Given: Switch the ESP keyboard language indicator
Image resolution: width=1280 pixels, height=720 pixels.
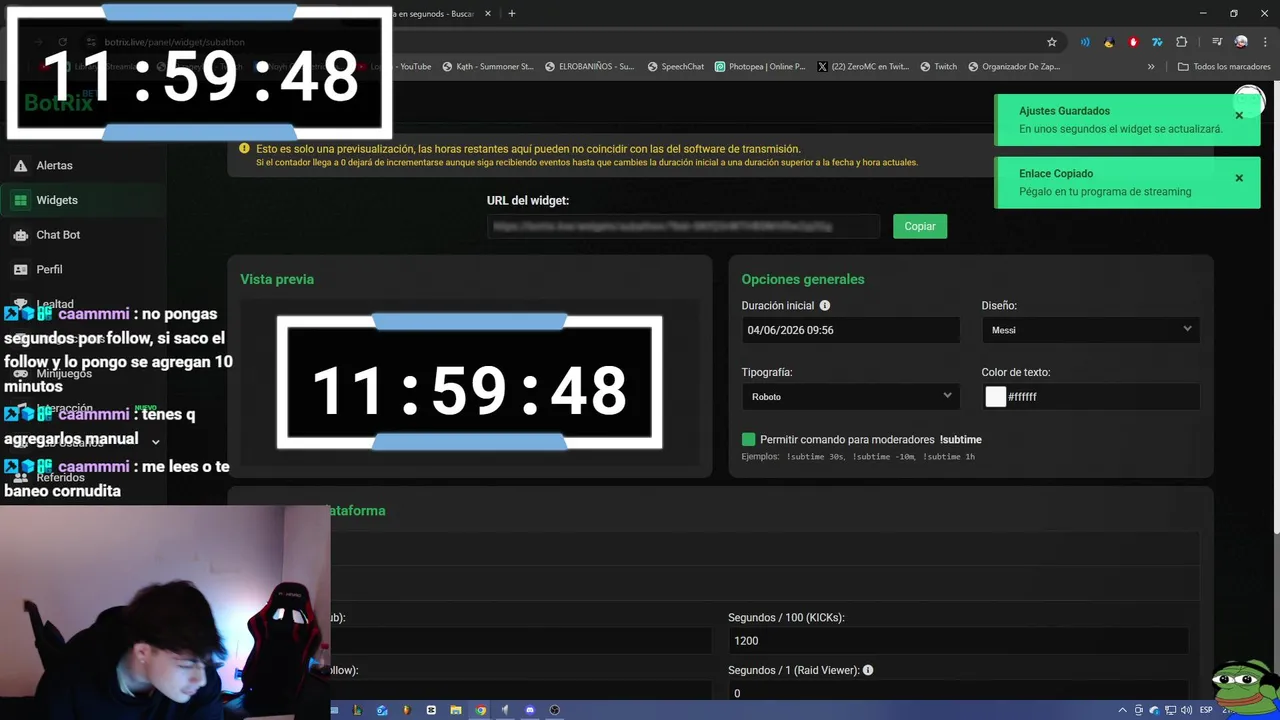Looking at the screenshot, I should click(x=1206, y=710).
